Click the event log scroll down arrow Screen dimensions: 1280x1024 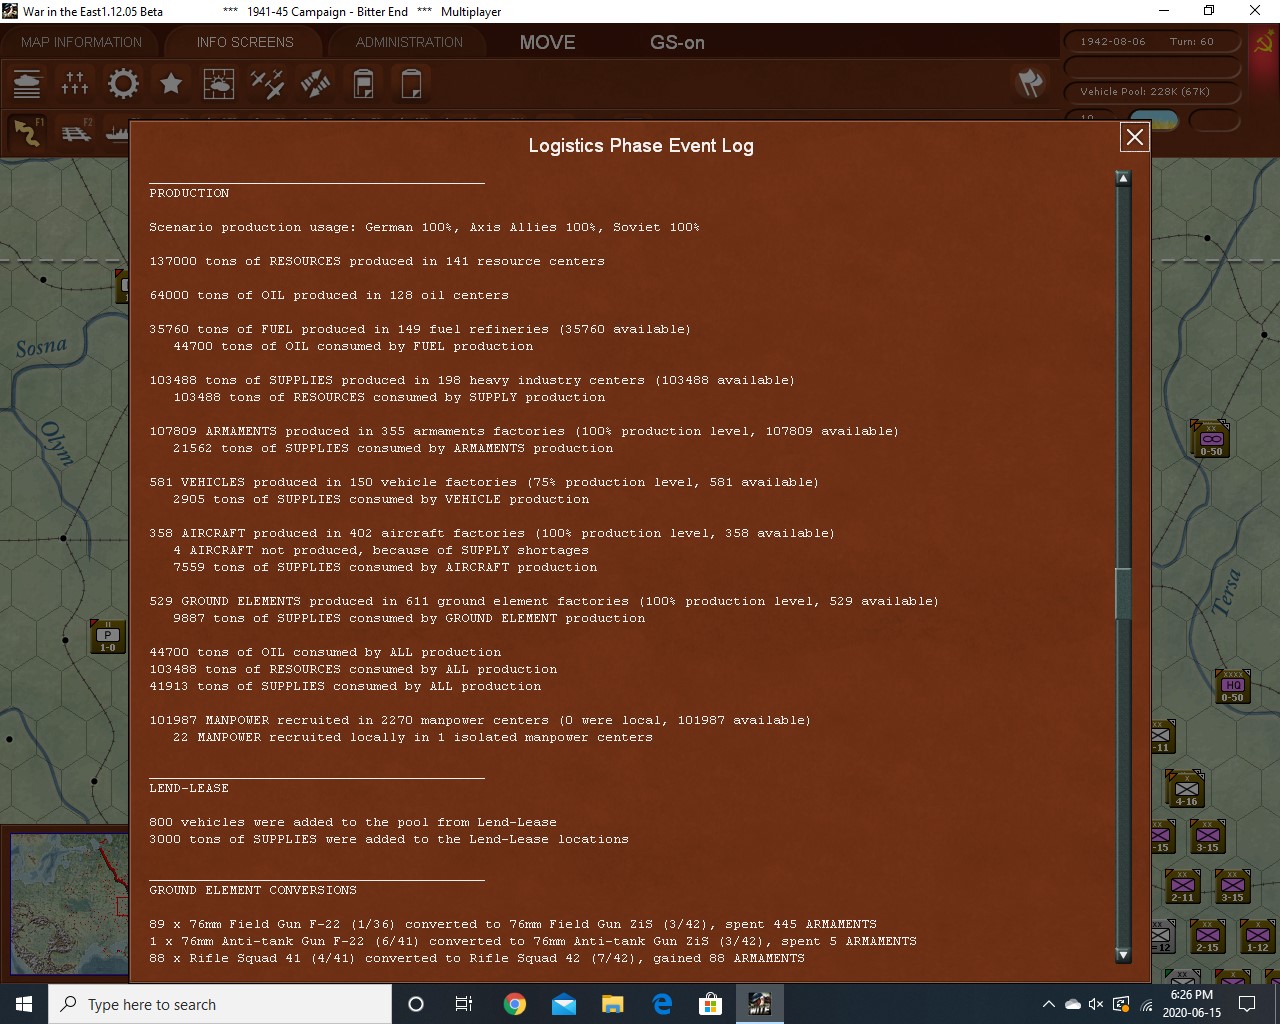[1123, 955]
